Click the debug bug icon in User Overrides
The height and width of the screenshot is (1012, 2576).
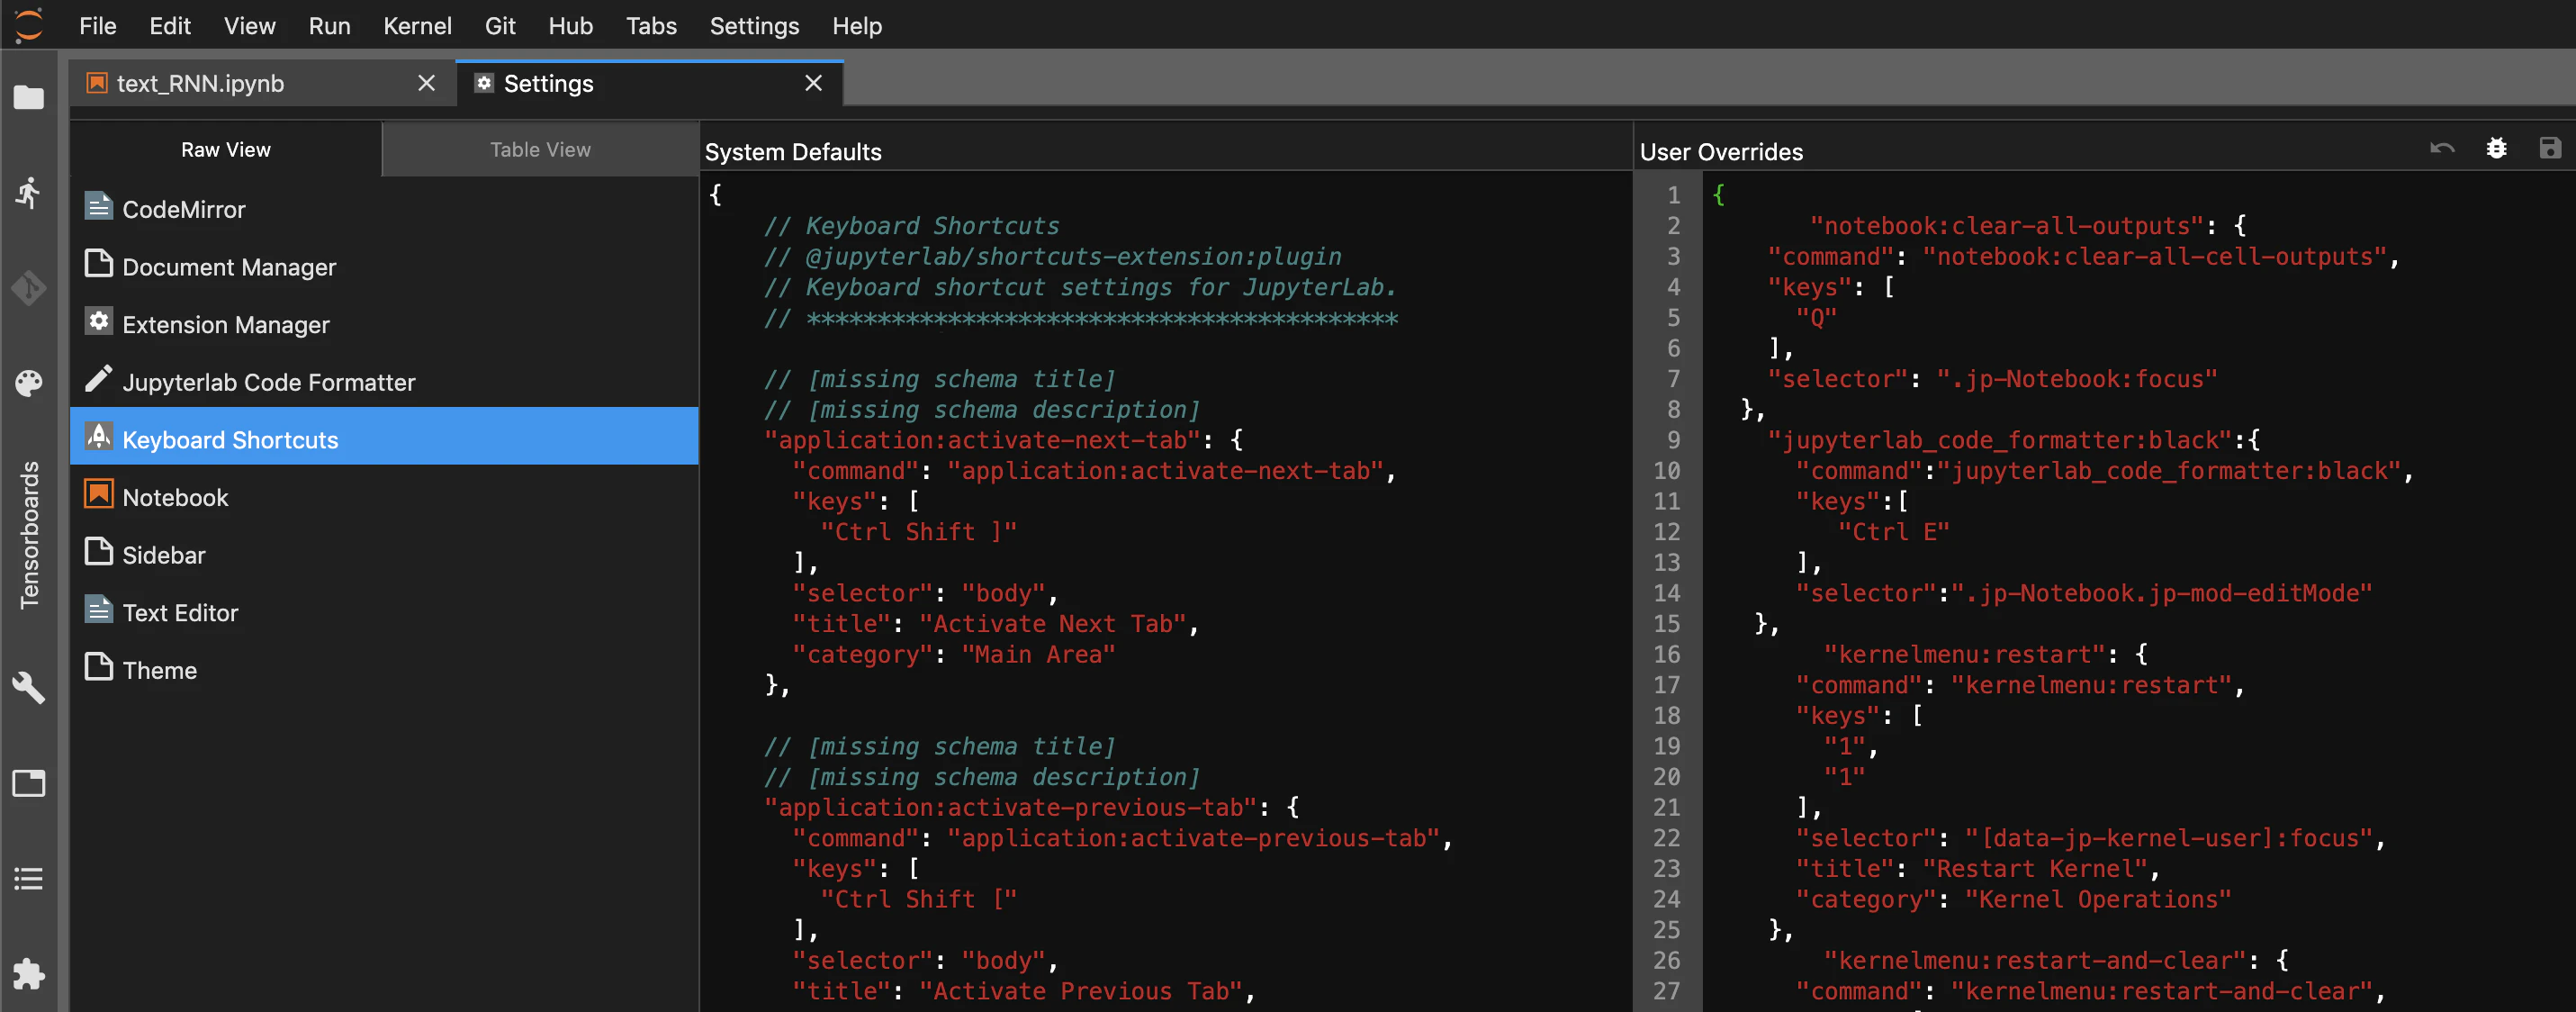pyautogui.click(x=2496, y=149)
